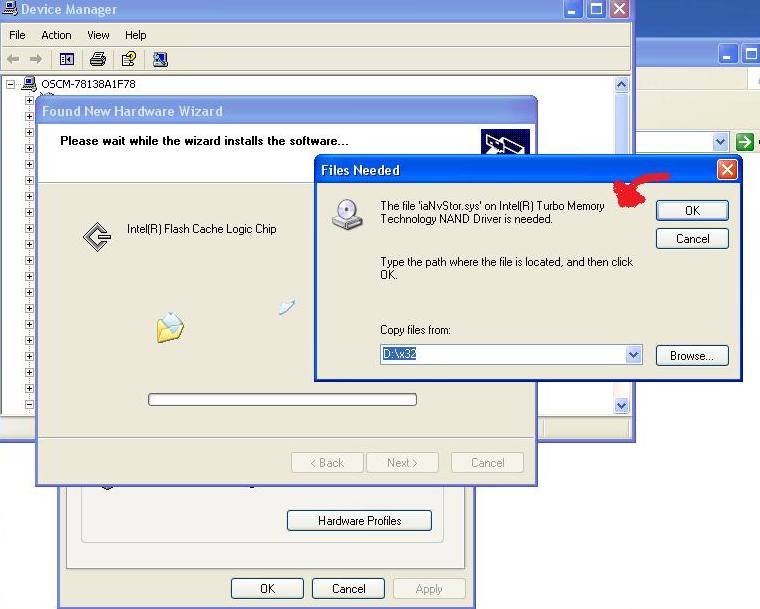
Task: Click the disabled Apply button
Action: [429, 588]
